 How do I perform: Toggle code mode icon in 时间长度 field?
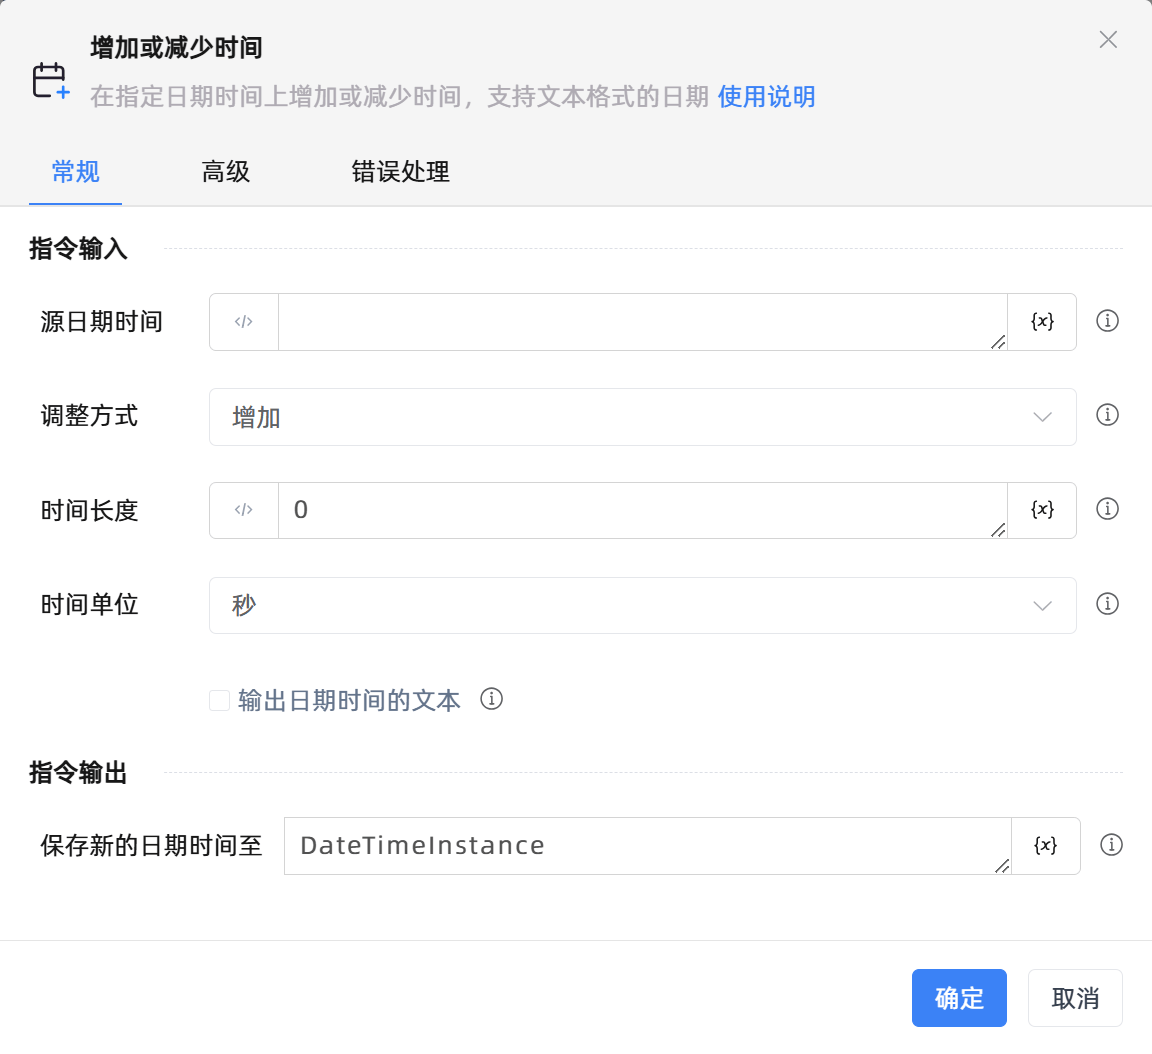pyautogui.click(x=244, y=510)
